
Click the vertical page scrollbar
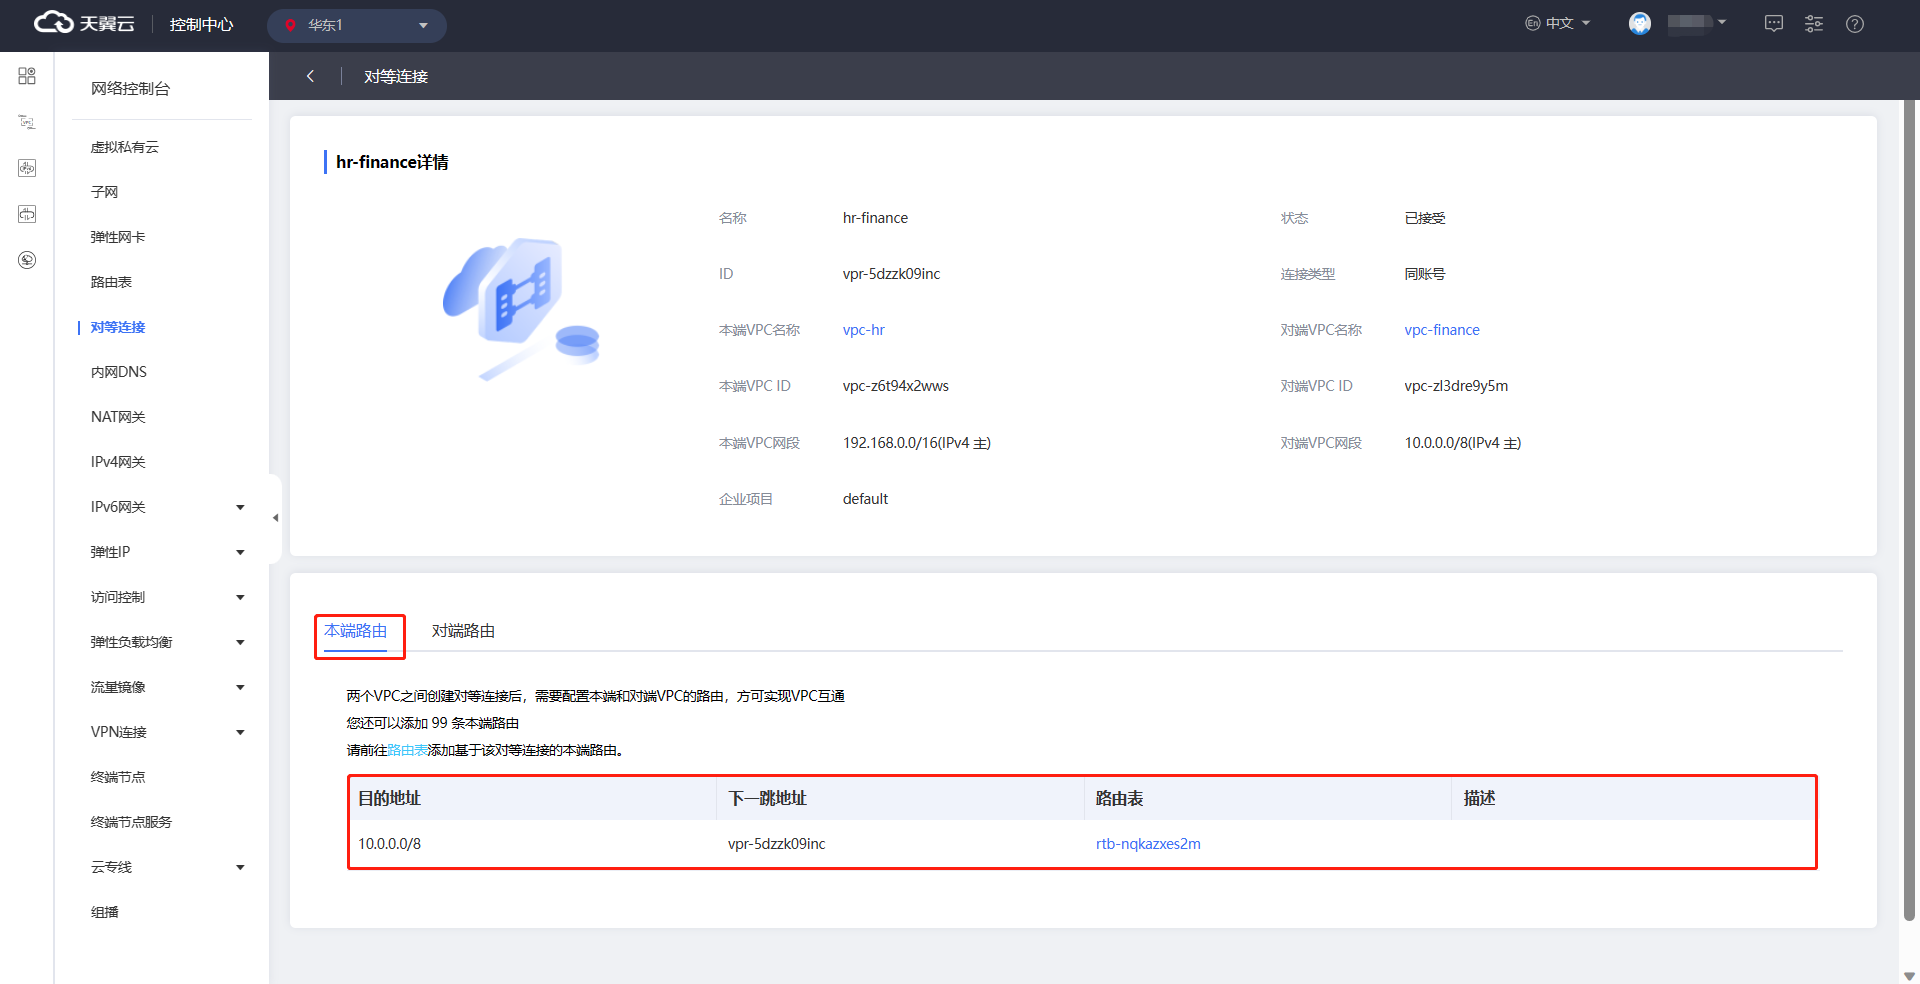coord(1909,500)
